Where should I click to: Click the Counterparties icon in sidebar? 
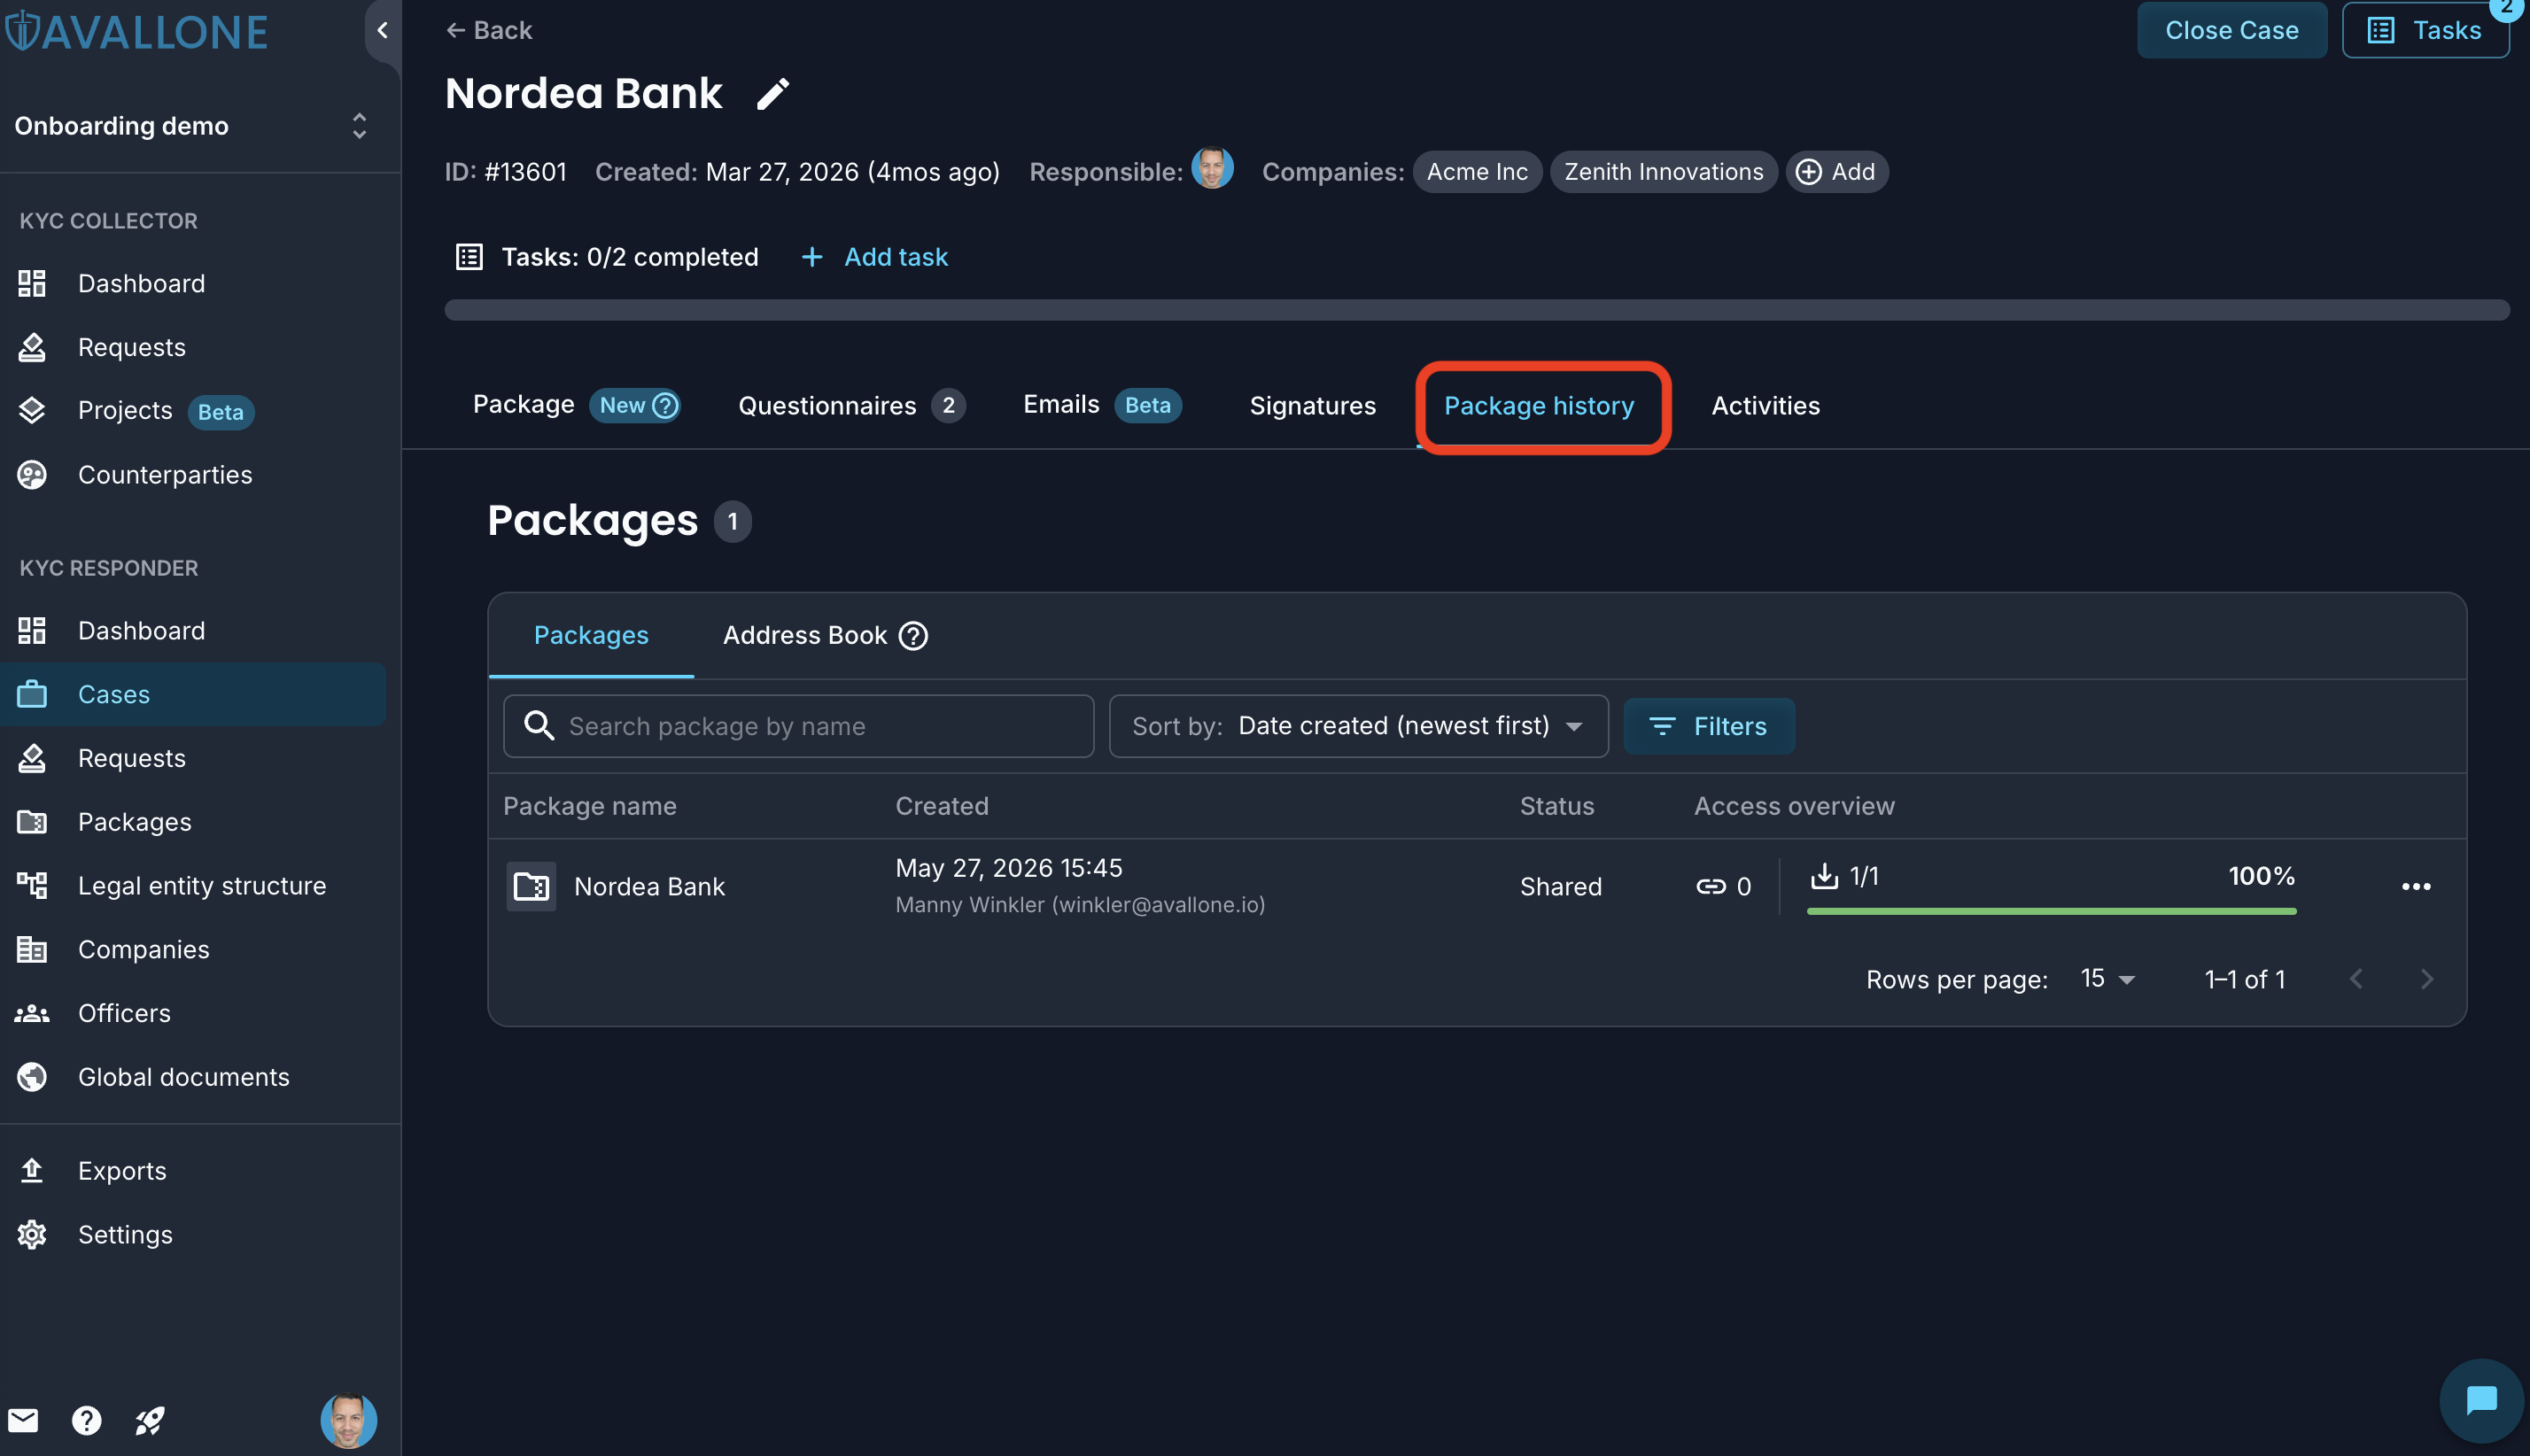32,474
